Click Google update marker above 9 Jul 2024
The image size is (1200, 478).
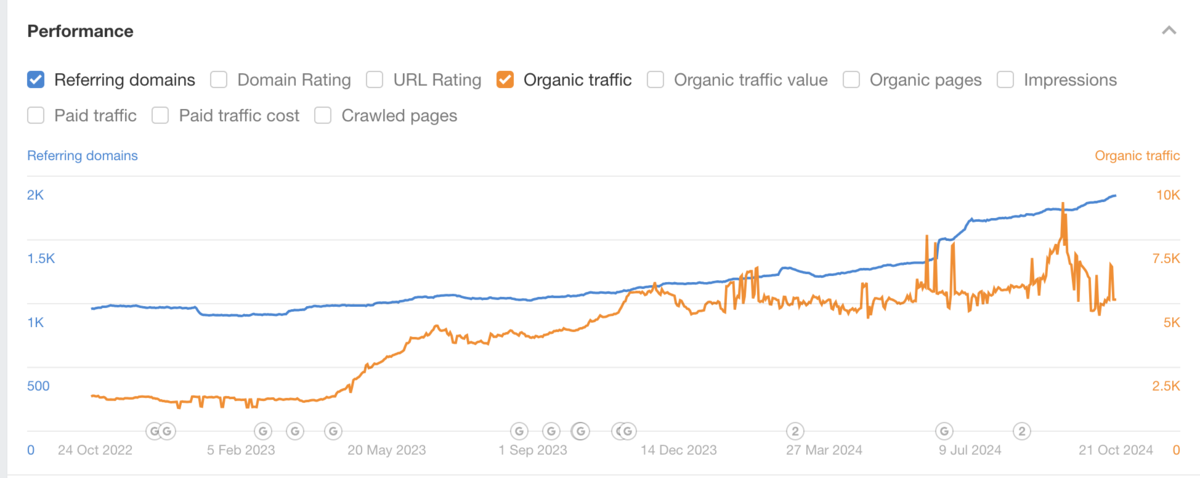[x=943, y=431]
